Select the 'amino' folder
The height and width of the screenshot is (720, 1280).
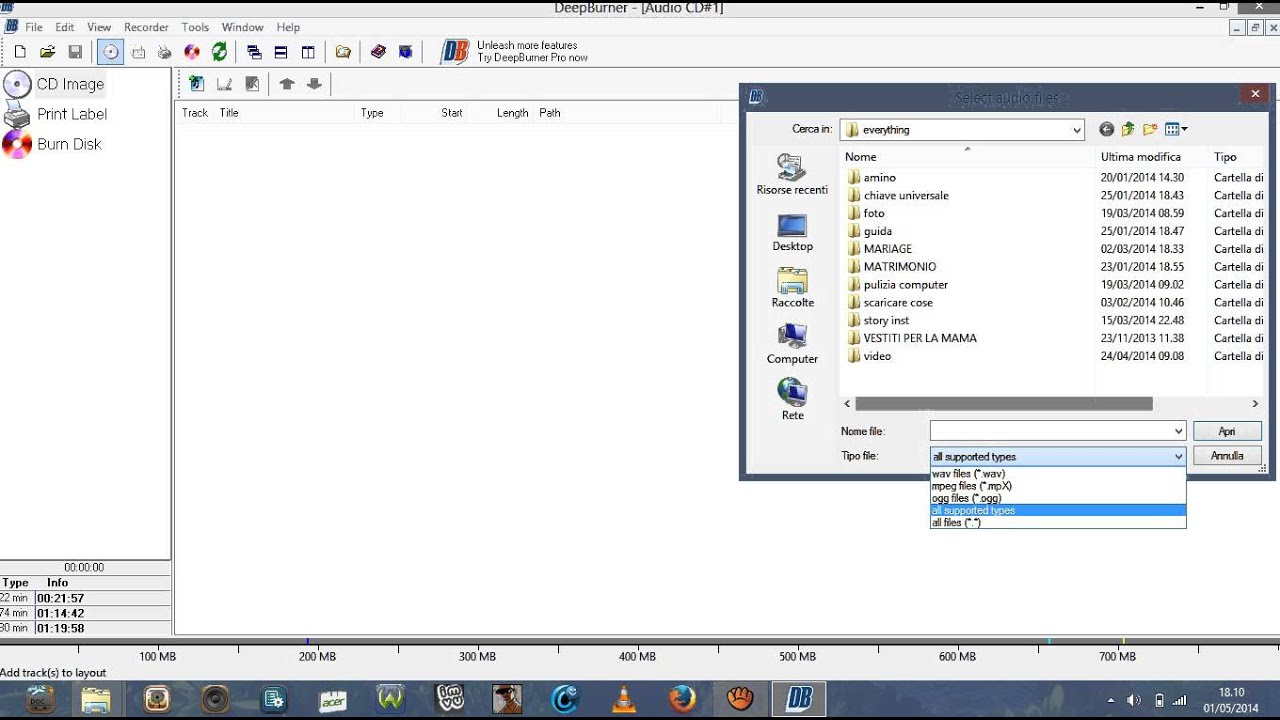(871, 177)
